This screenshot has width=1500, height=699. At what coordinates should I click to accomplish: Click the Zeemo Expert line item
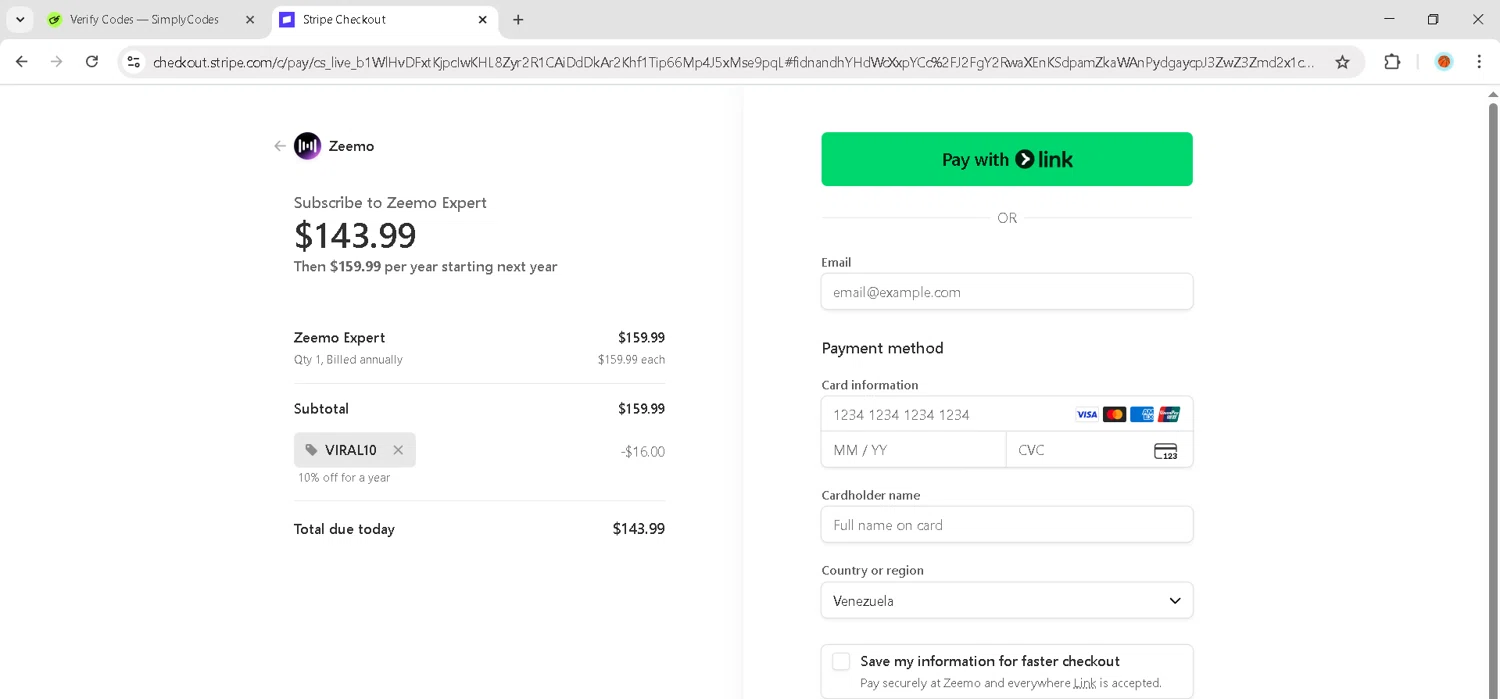click(x=340, y=338)
